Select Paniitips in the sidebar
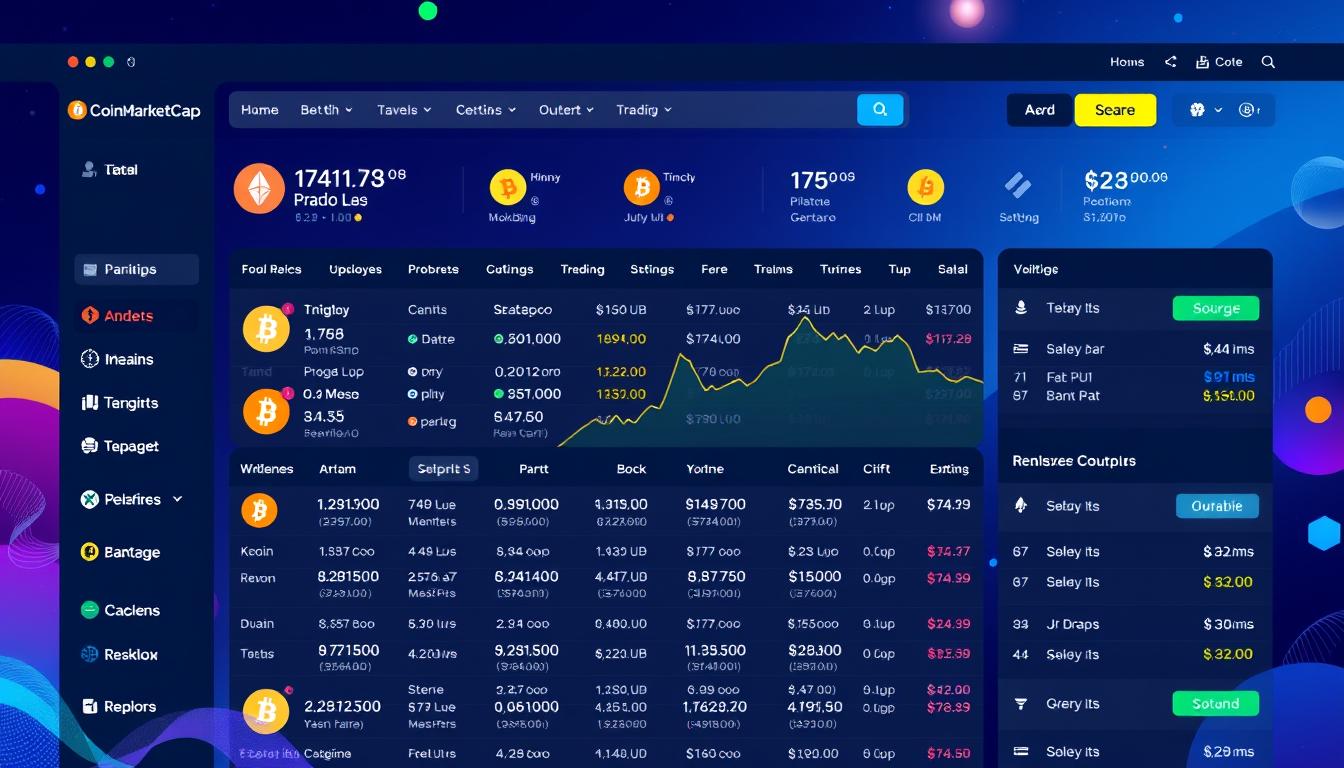The image size is (1344, 768). point(136,270)
